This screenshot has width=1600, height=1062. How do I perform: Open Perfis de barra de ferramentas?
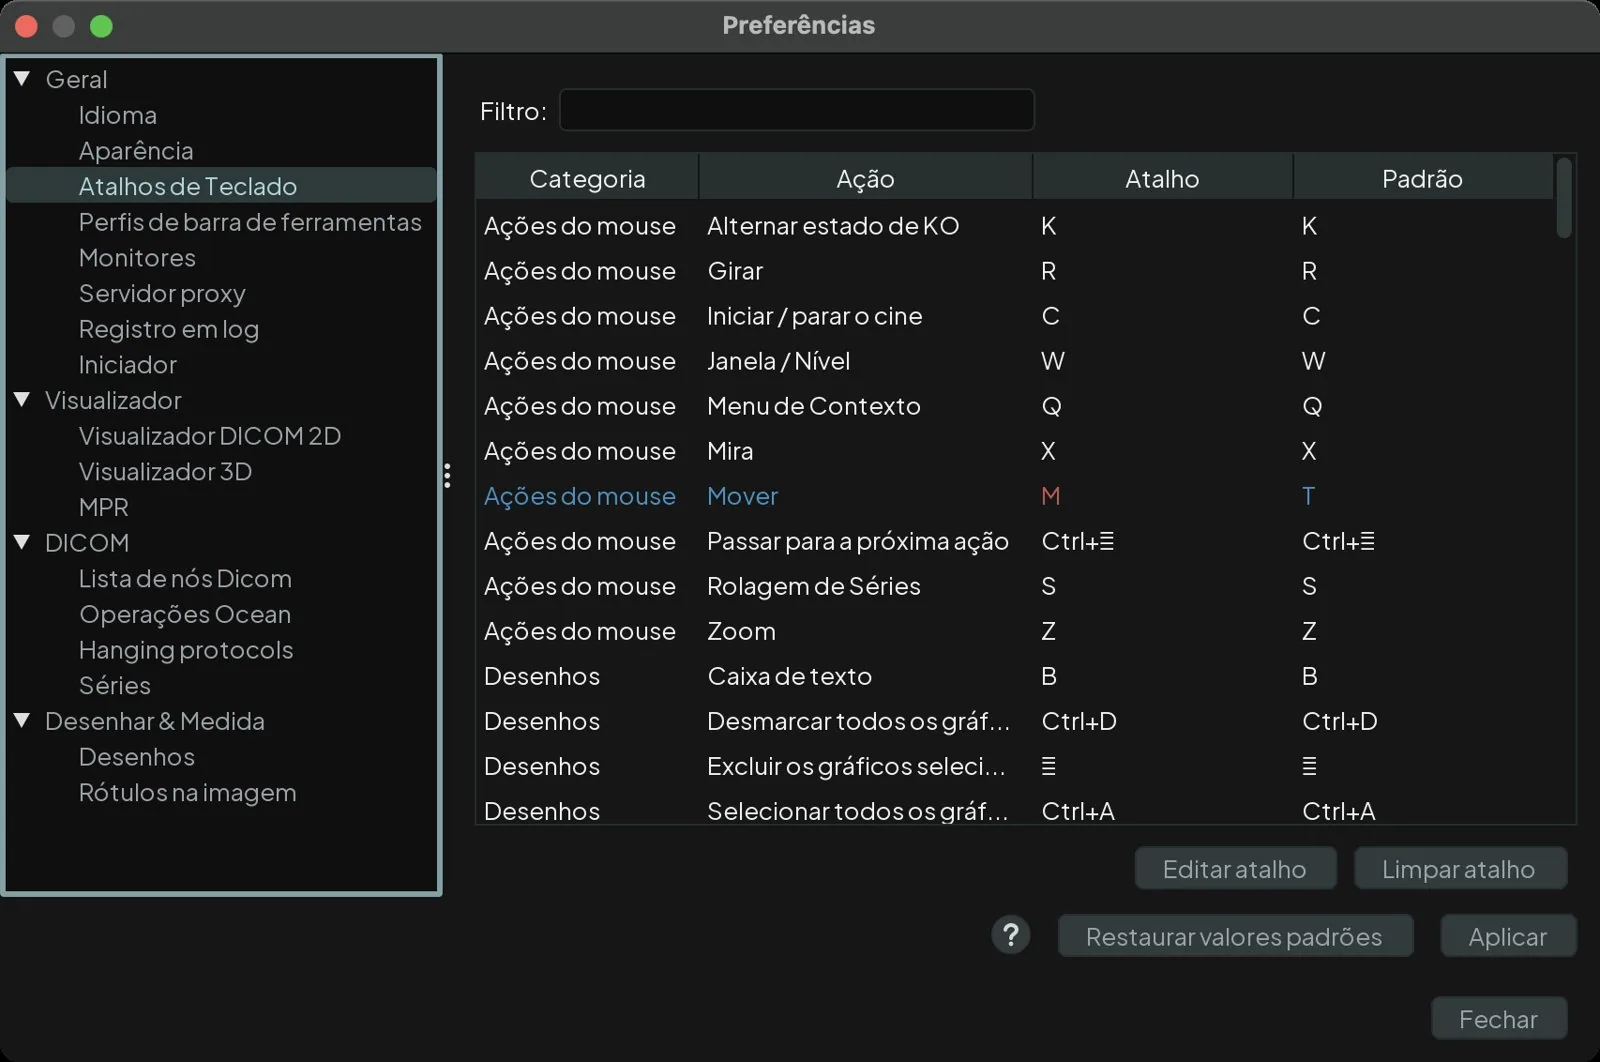point(250,222)
